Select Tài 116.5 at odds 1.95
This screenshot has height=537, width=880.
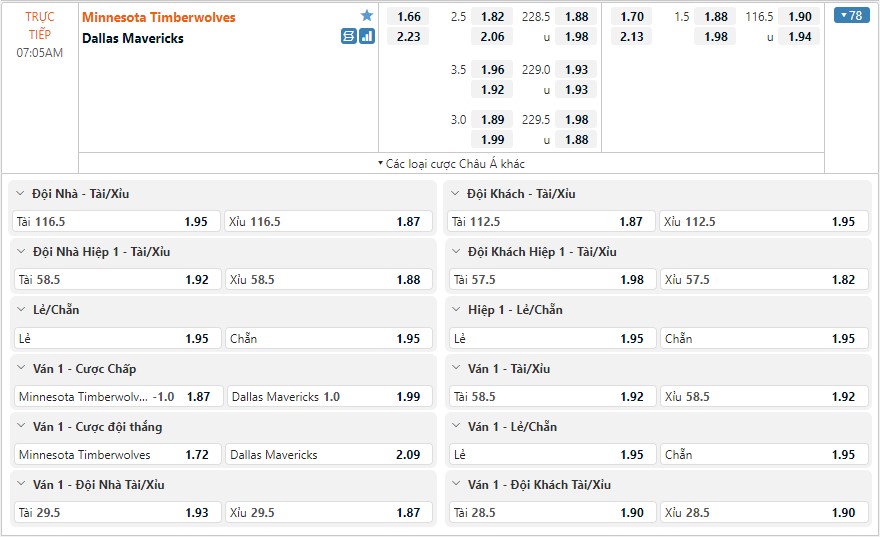[117, 222]
